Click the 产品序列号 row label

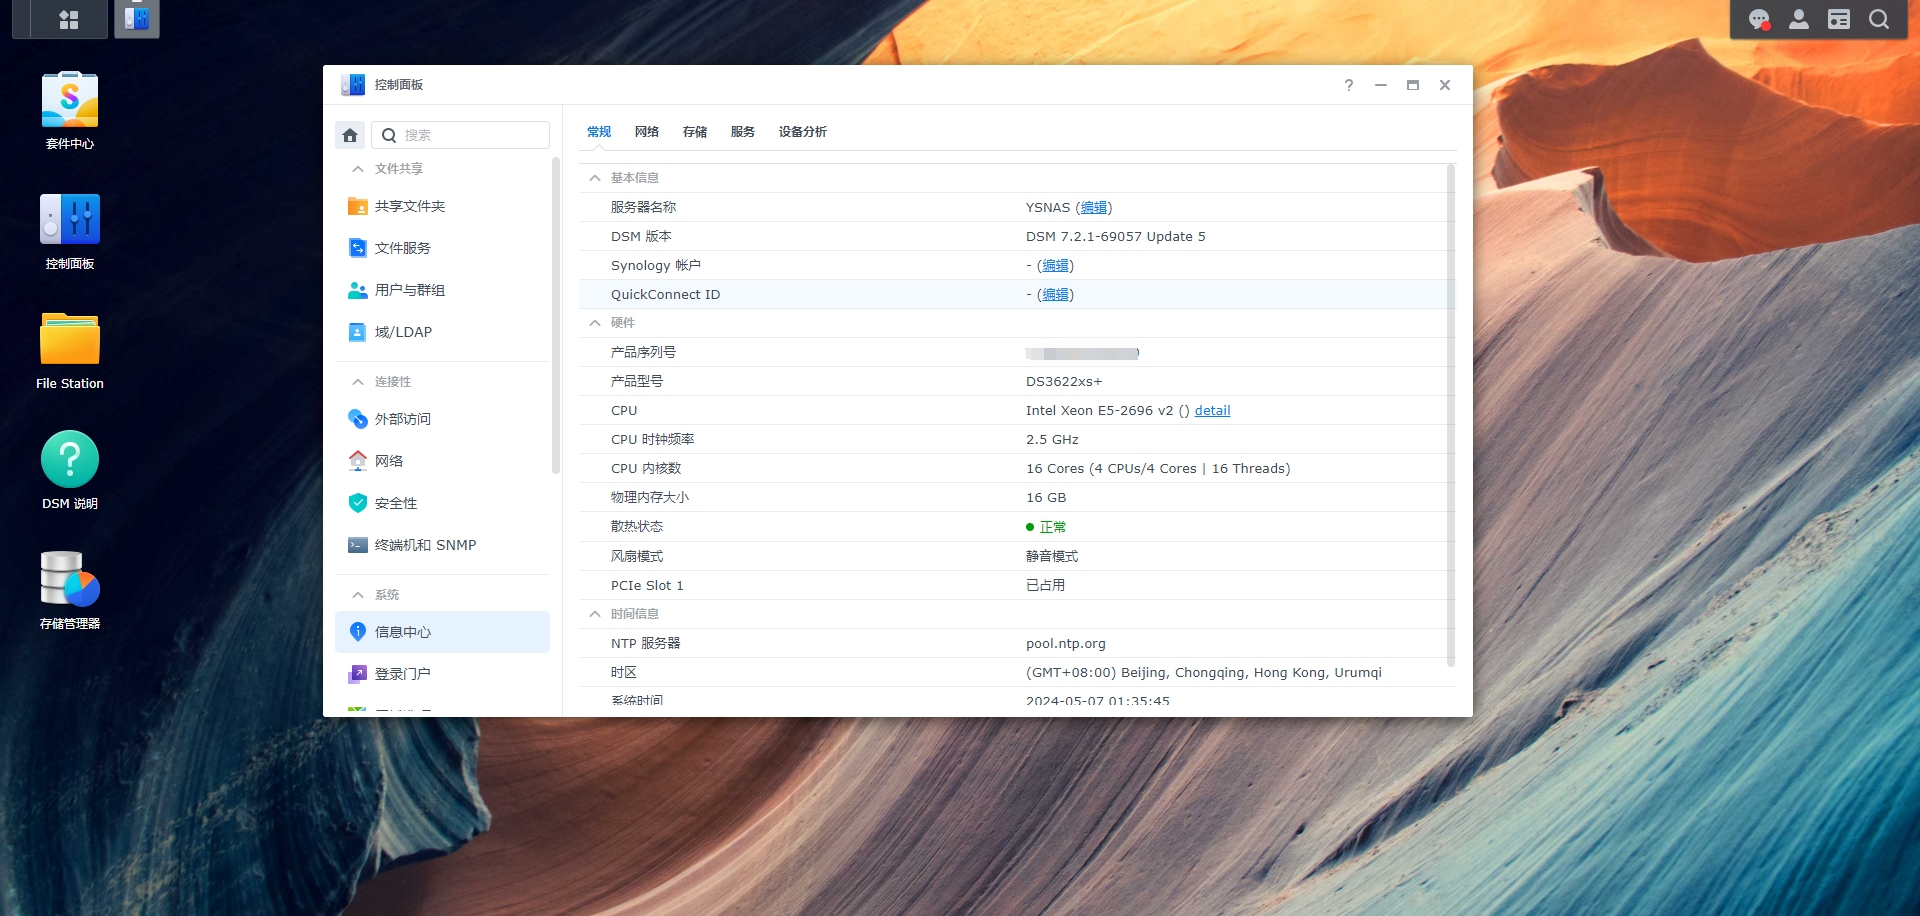click(643, 353)
